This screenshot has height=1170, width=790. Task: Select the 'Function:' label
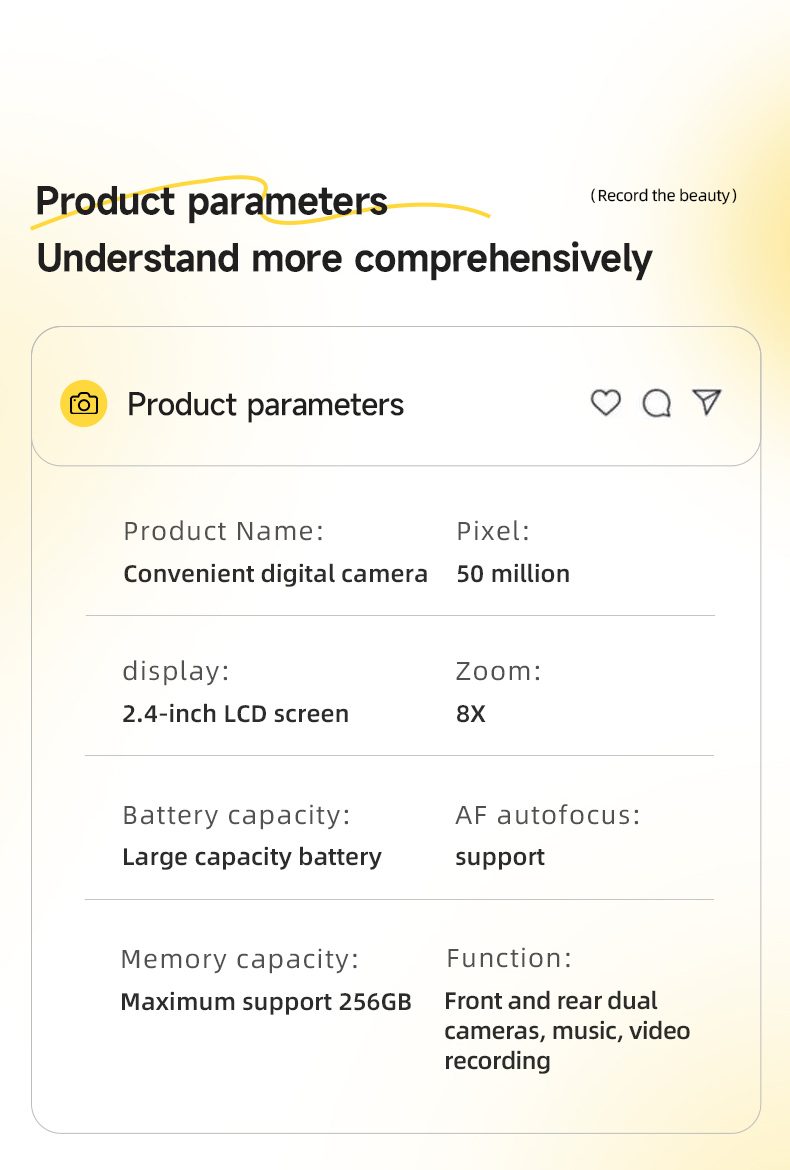[509, 958]
